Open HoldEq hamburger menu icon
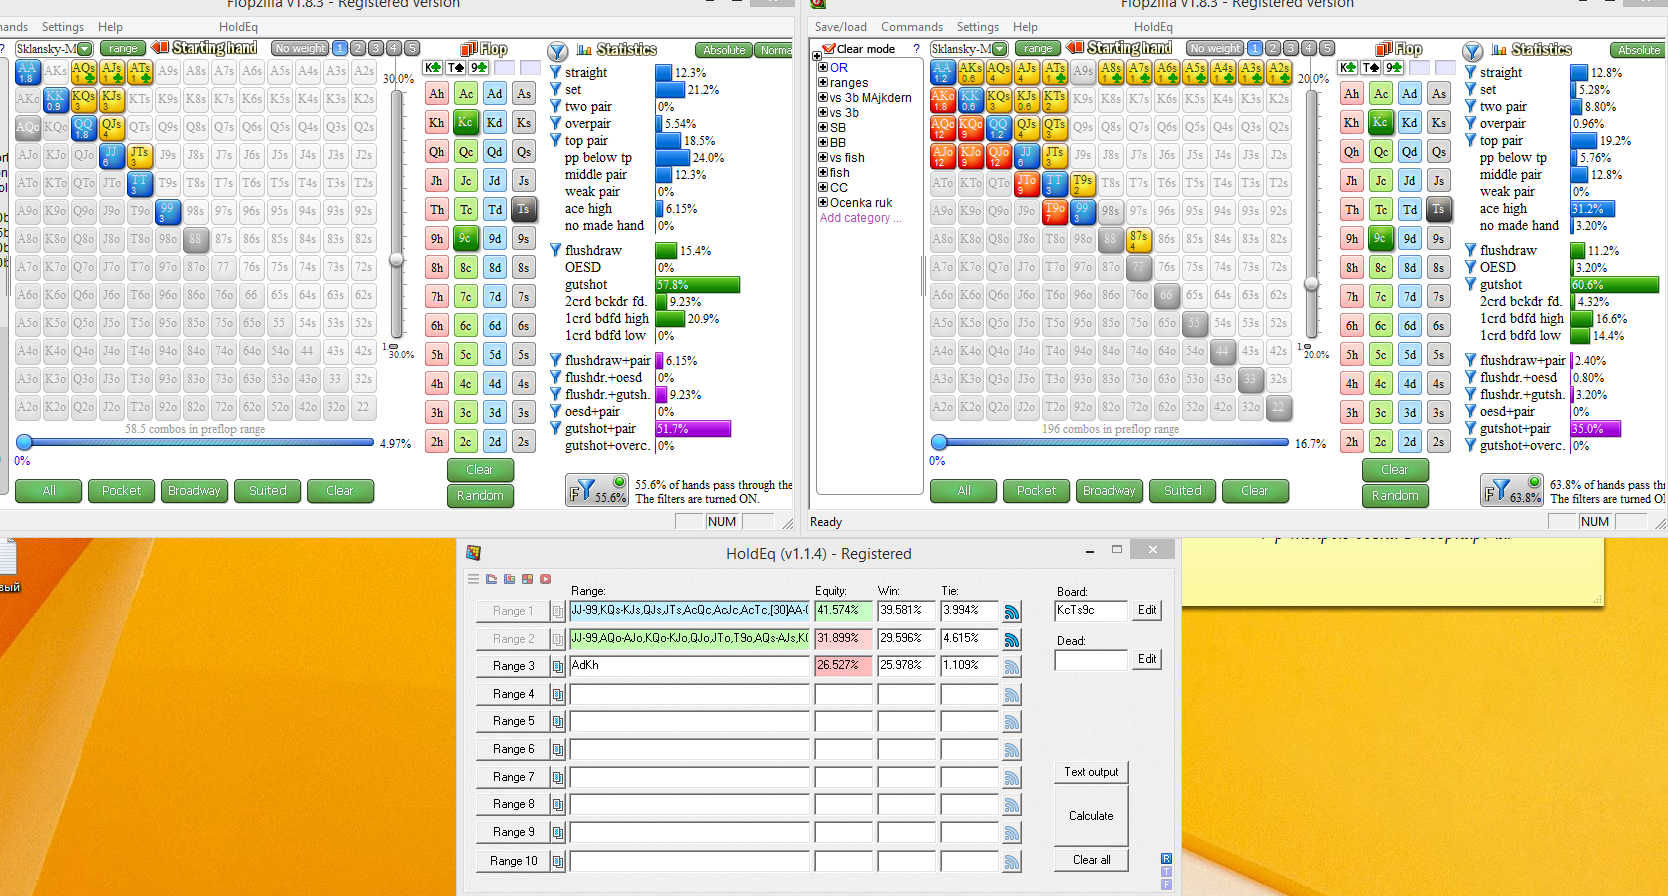The image size is (1668, 896). 473,579
